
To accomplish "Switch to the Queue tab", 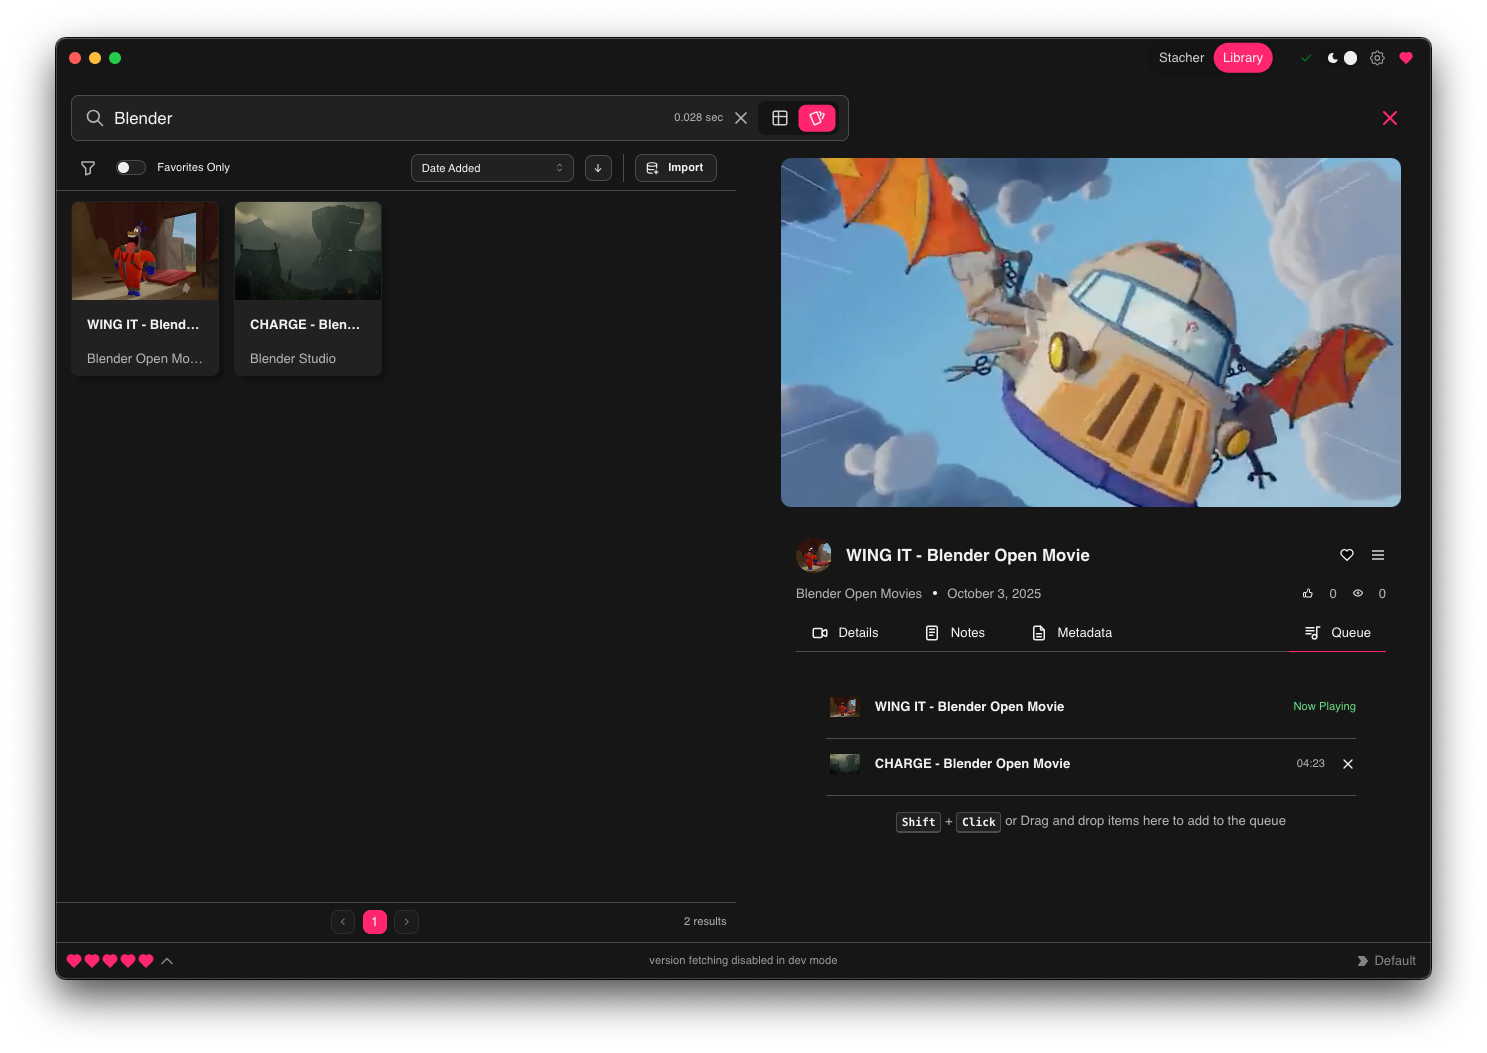I will pos(1338,633).
